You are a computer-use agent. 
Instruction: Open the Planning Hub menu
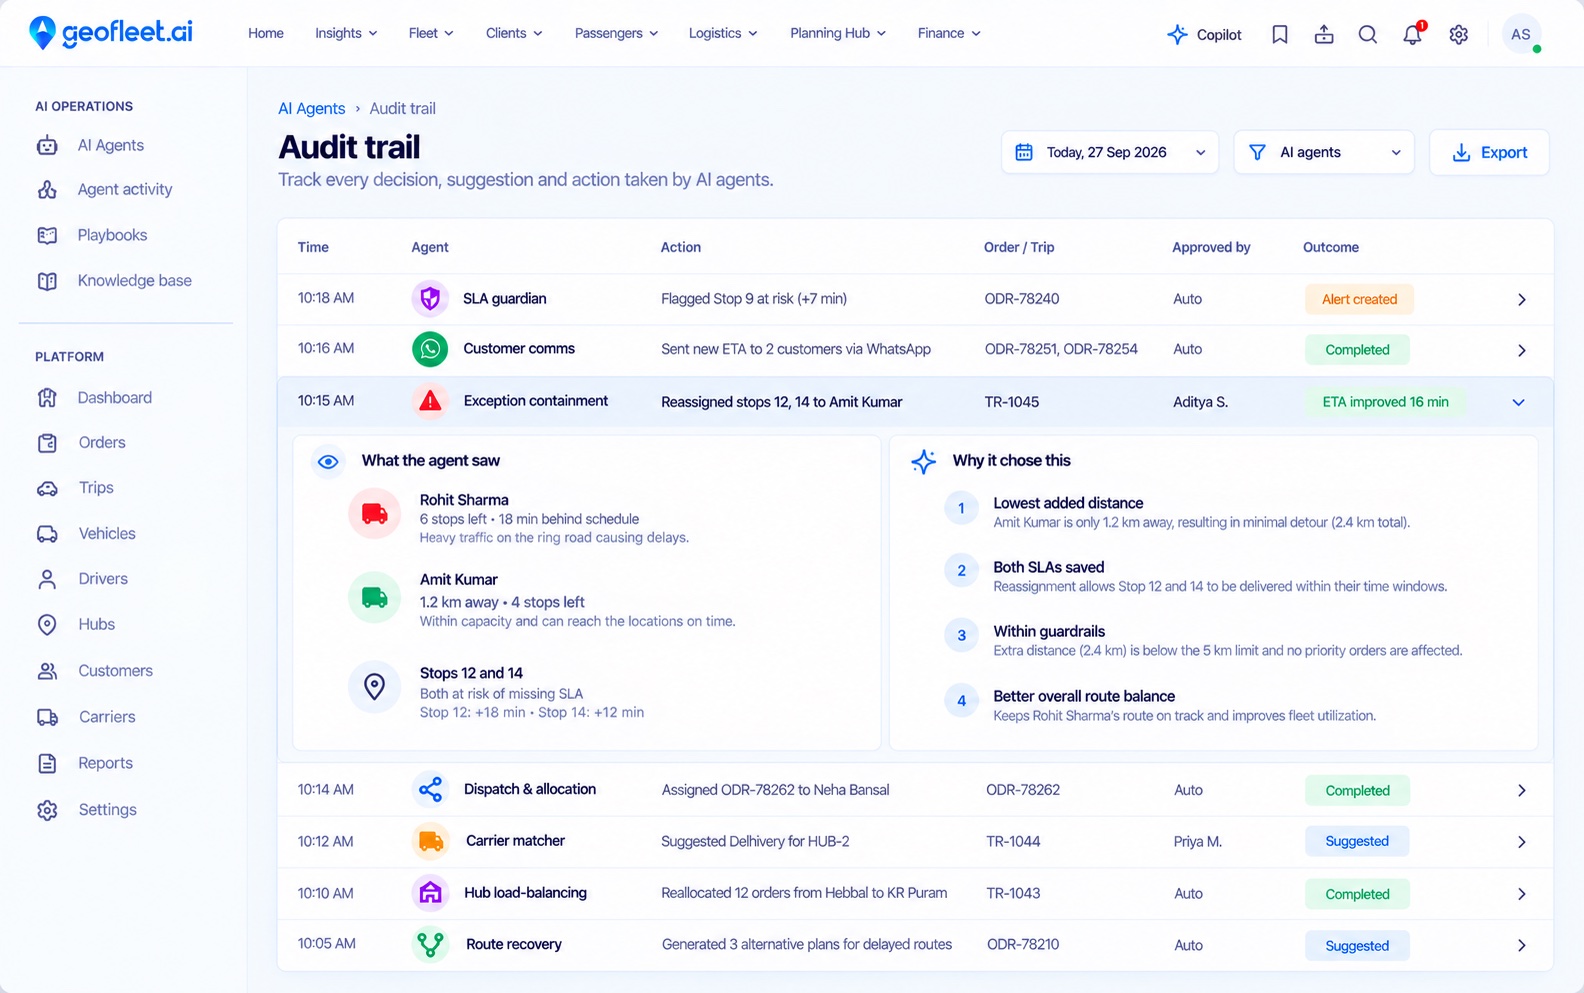pos(838,33)
